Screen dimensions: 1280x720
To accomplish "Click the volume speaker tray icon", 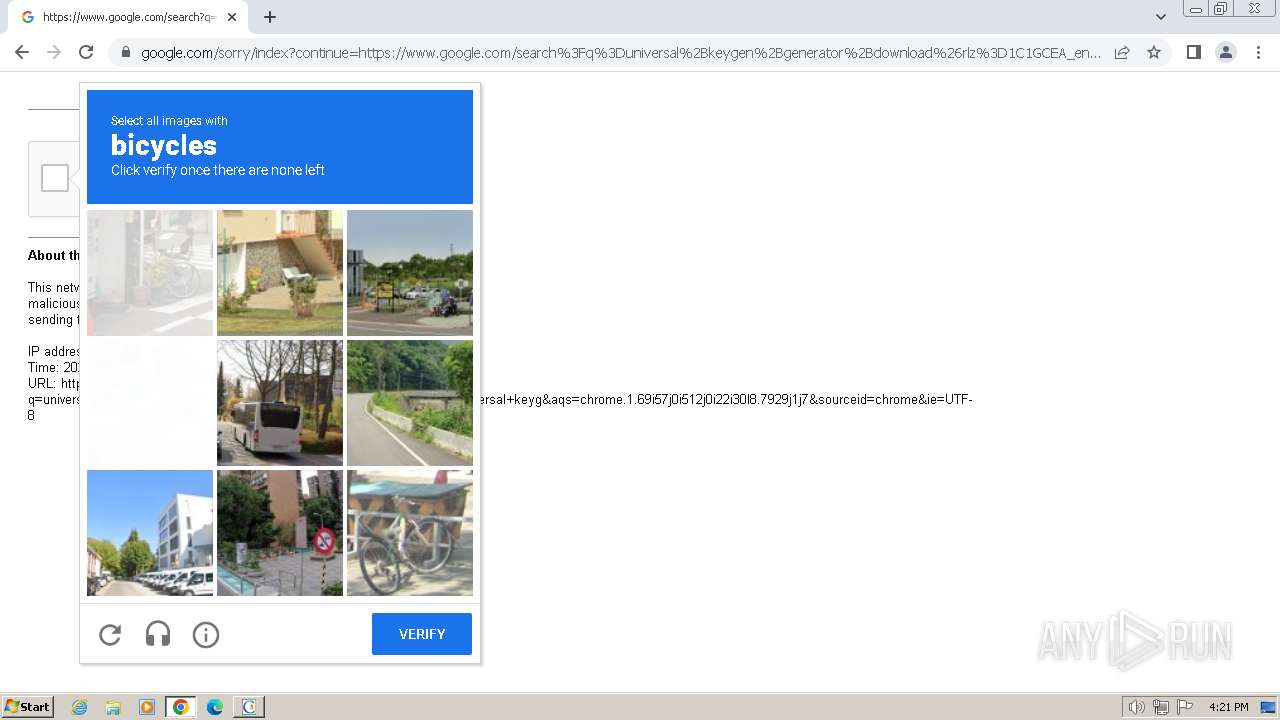I will click(1136, 707).
